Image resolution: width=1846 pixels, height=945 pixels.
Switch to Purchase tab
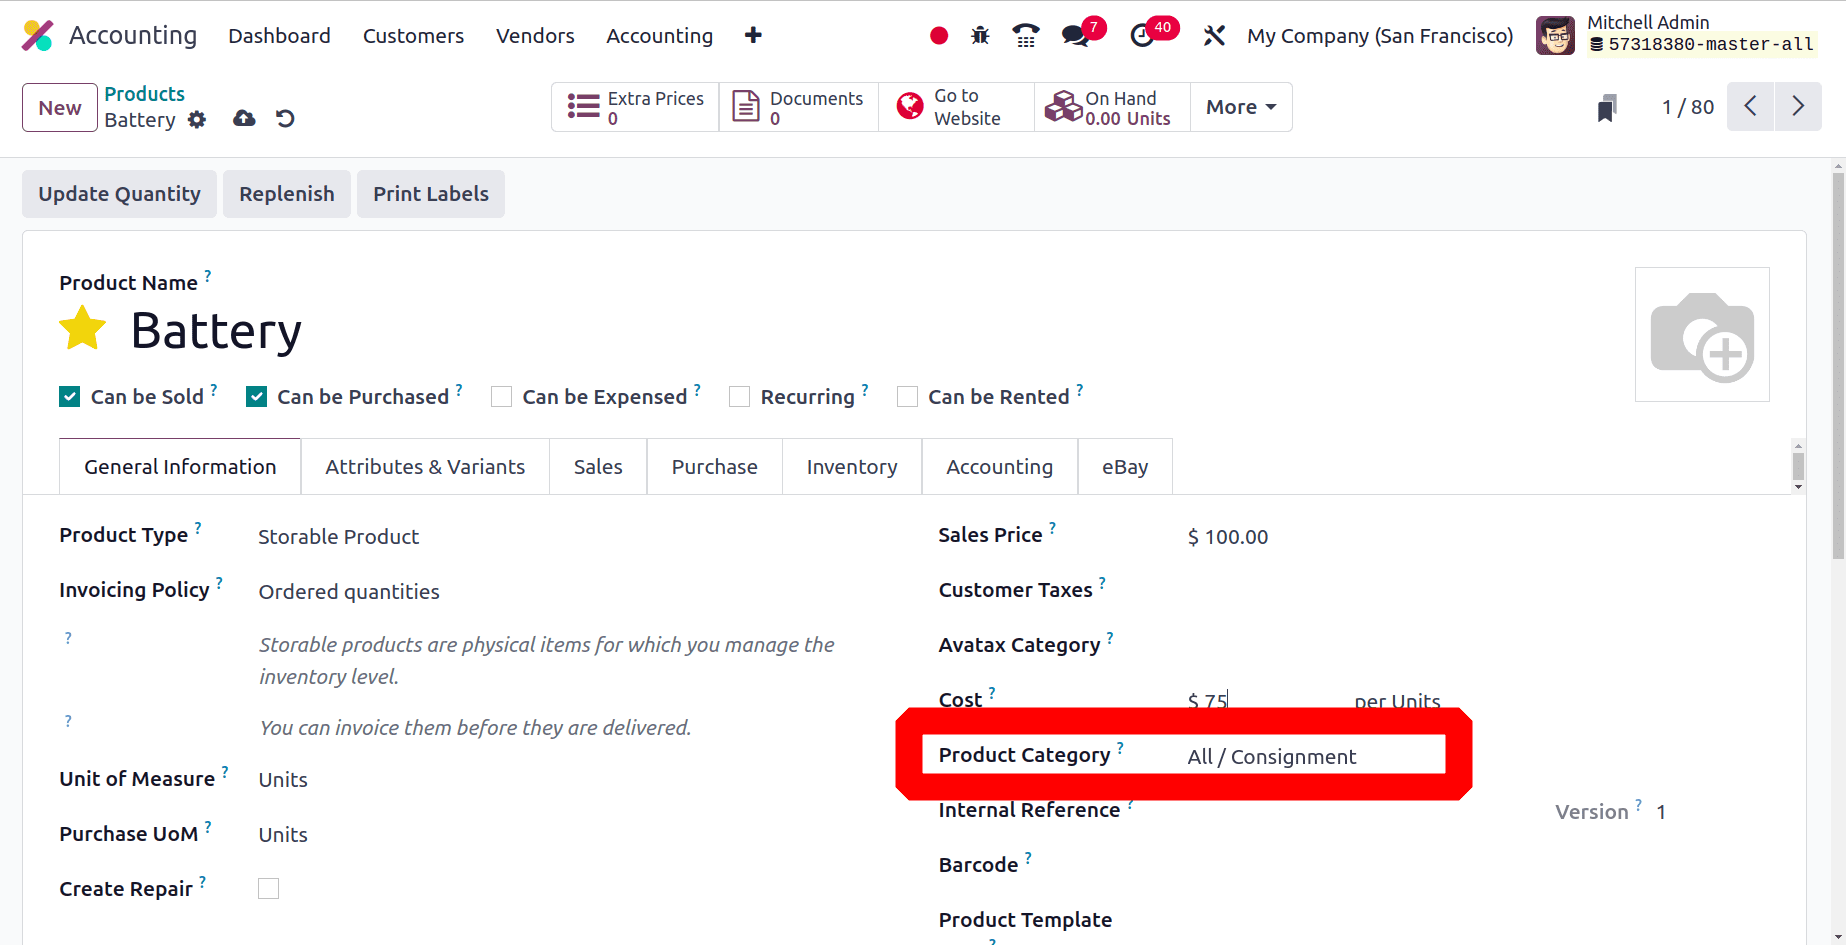click(715, 467)
